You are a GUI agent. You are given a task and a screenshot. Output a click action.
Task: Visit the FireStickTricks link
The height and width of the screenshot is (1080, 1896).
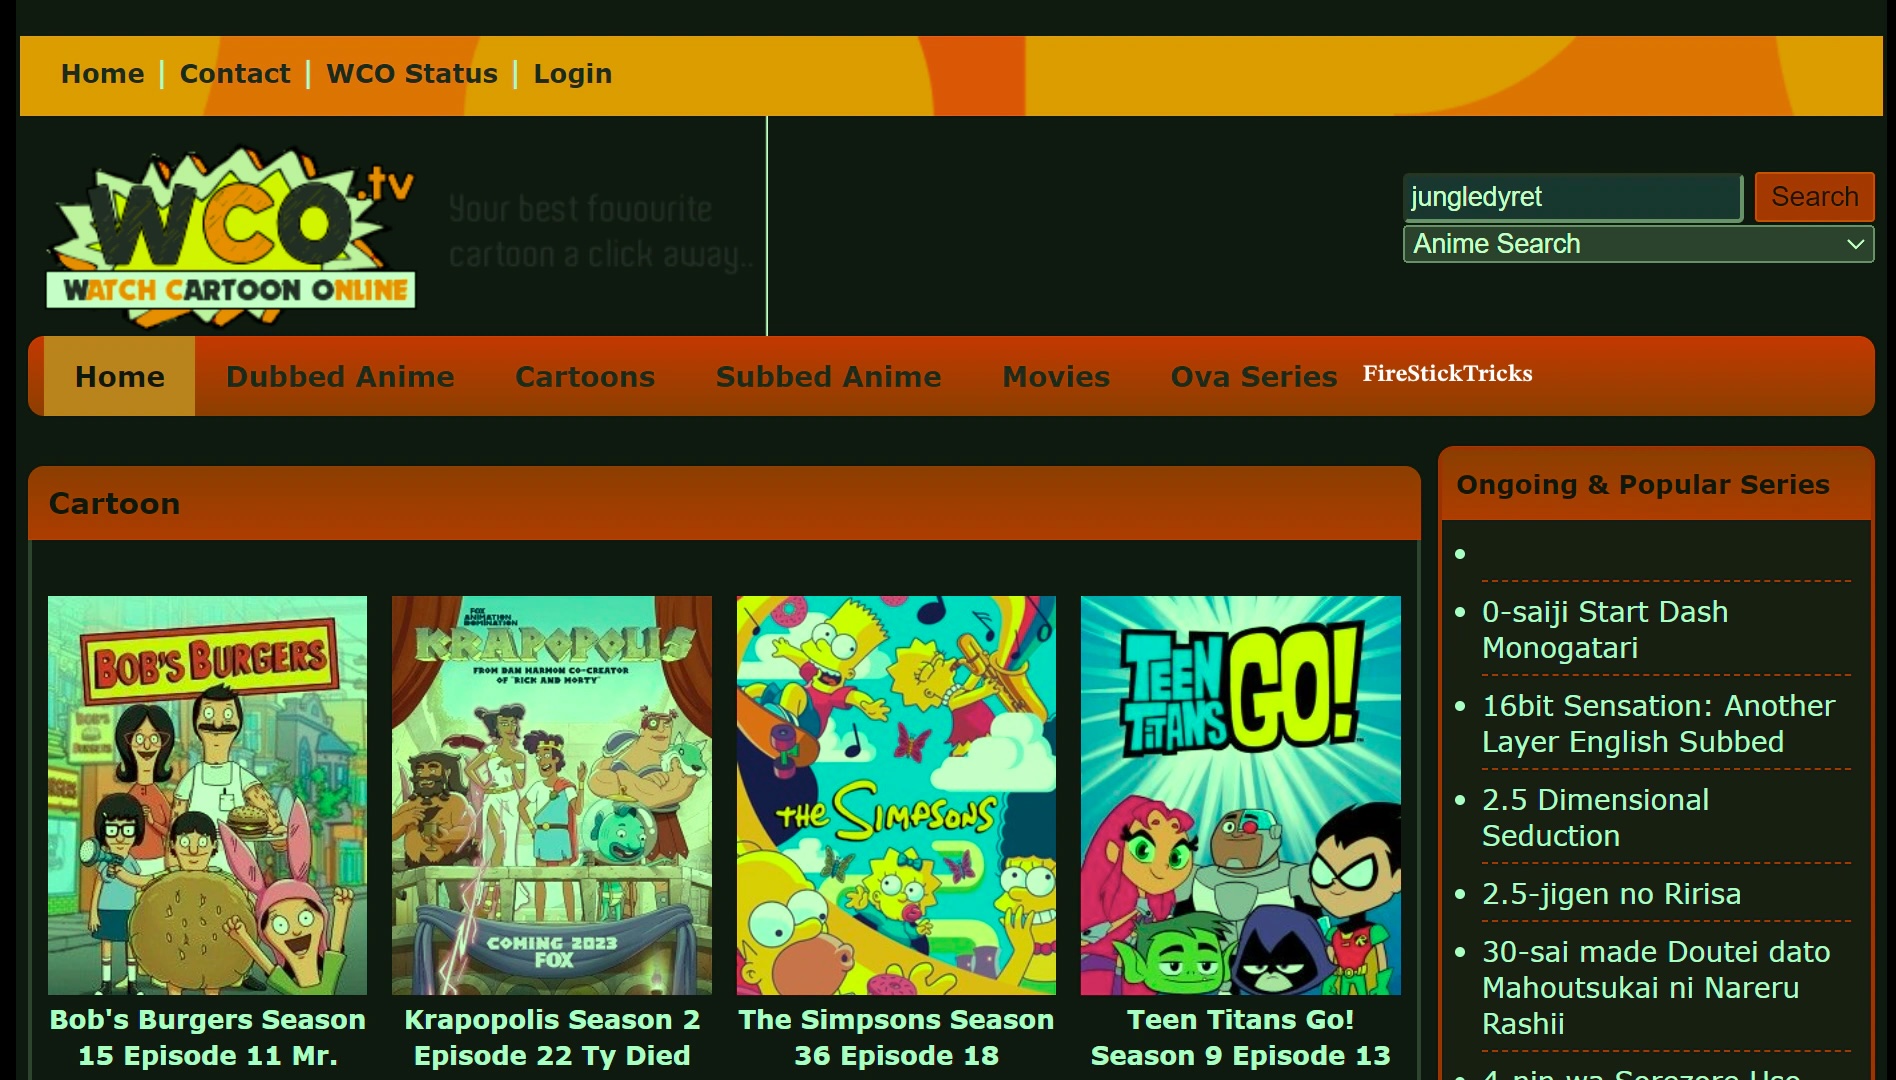(1447, 374)
